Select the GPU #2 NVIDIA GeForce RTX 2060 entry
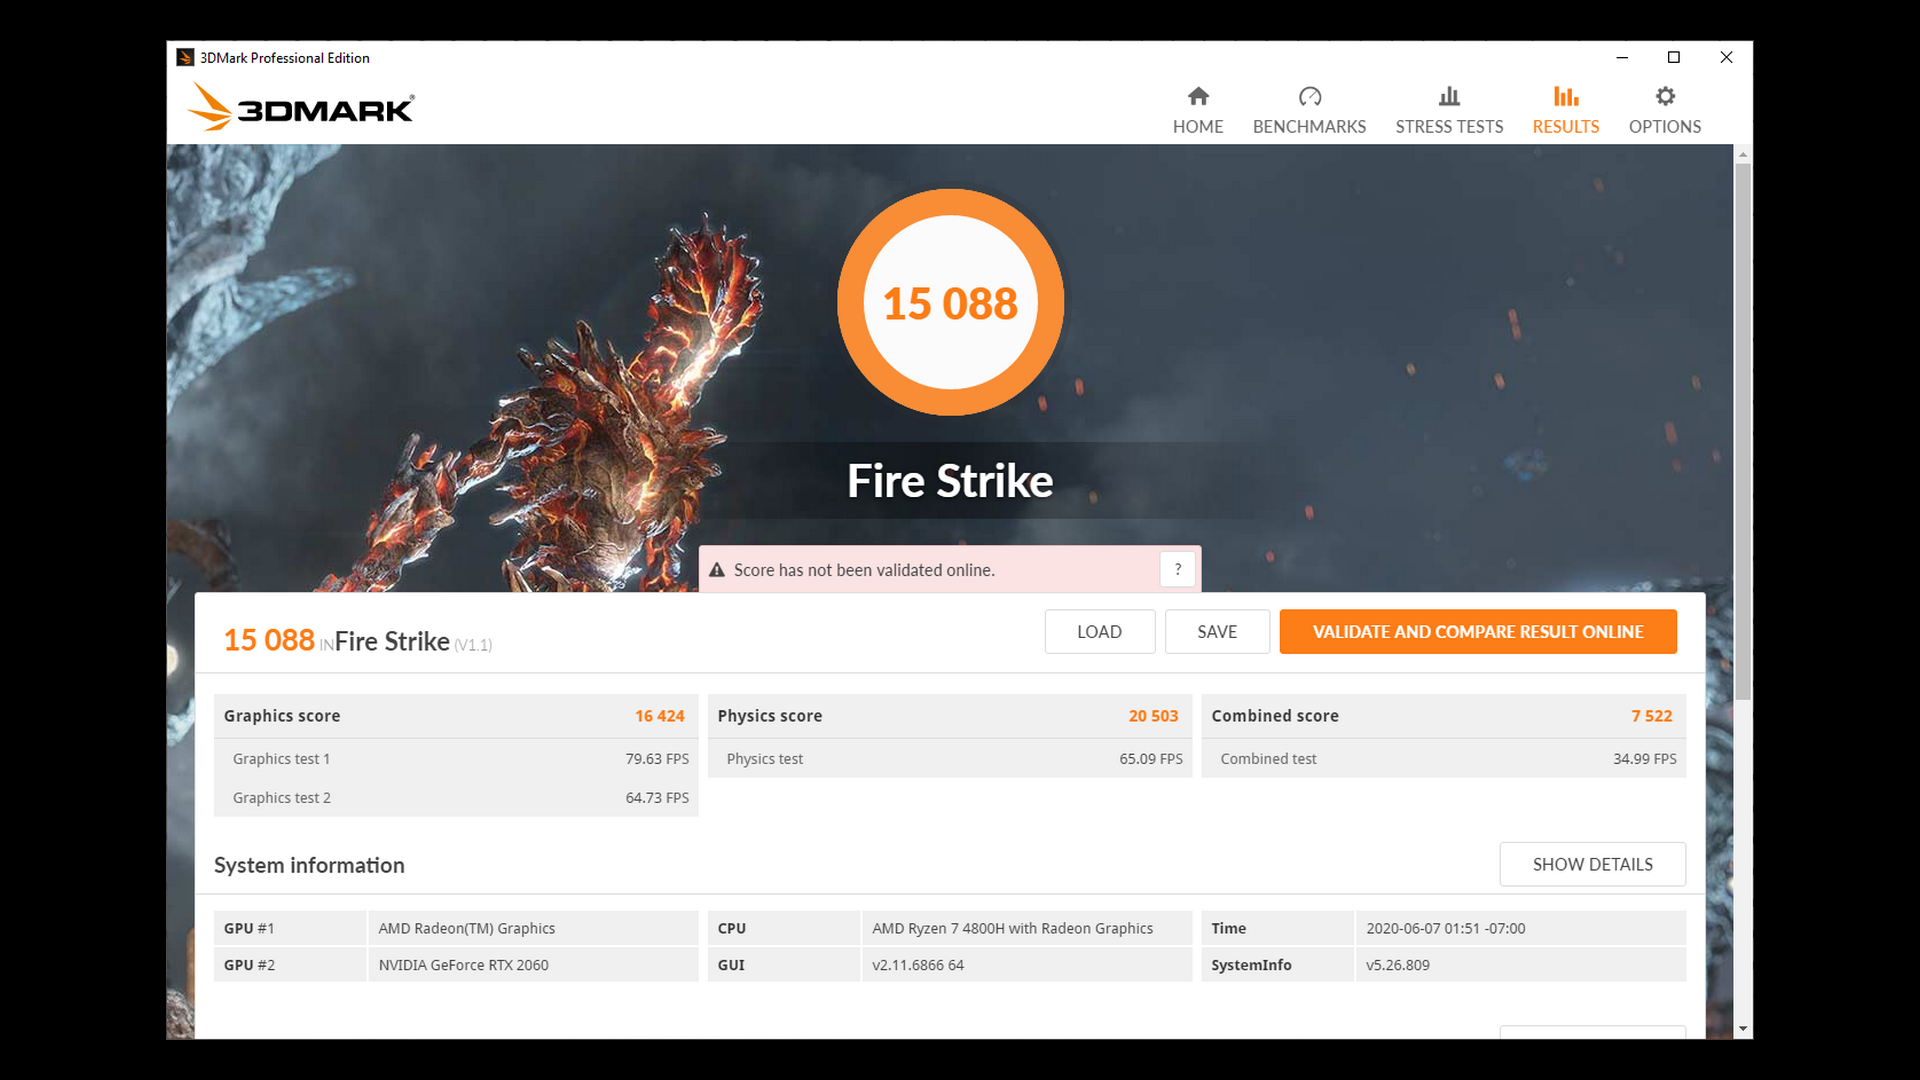 [x=463, y=964]
